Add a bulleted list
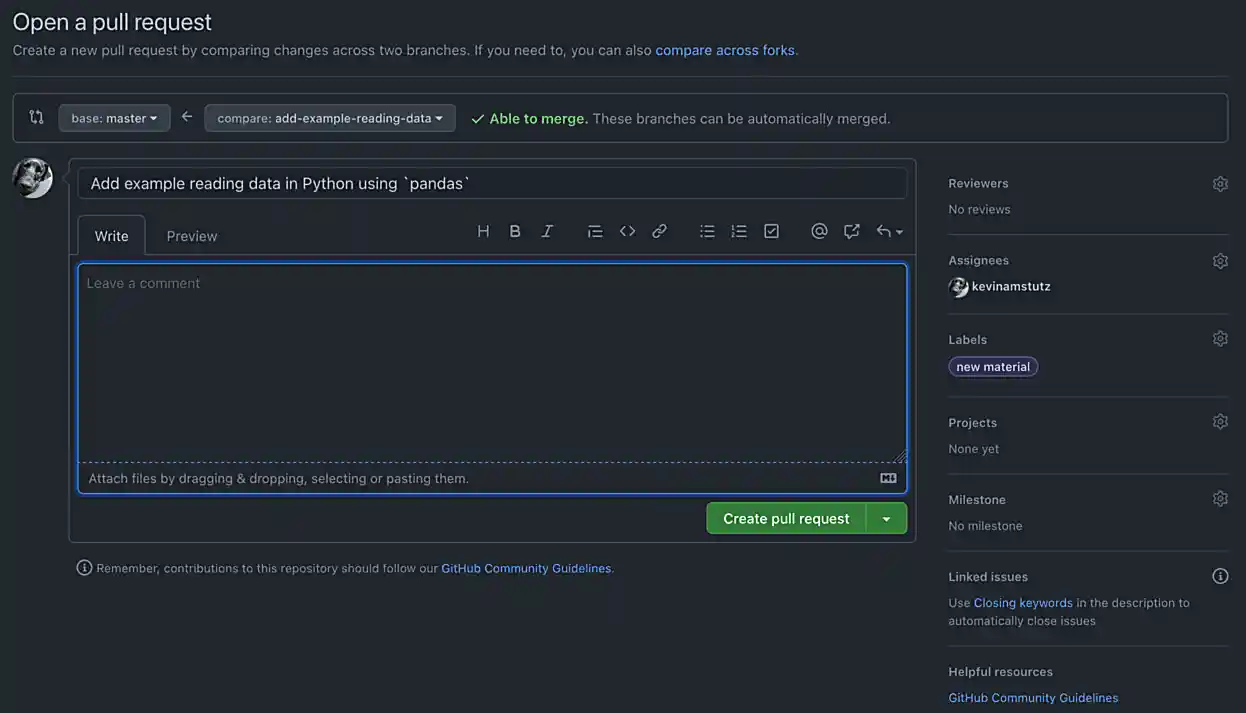This screenshot has width=1246, height=713. point(707,231)
